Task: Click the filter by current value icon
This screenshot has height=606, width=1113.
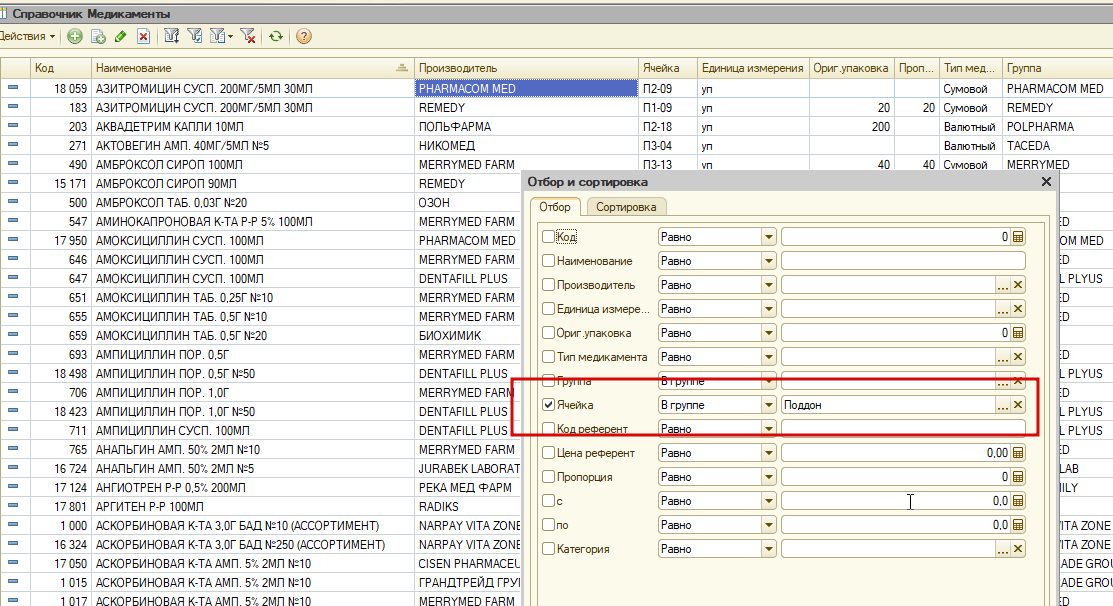Action: [194, 36]
